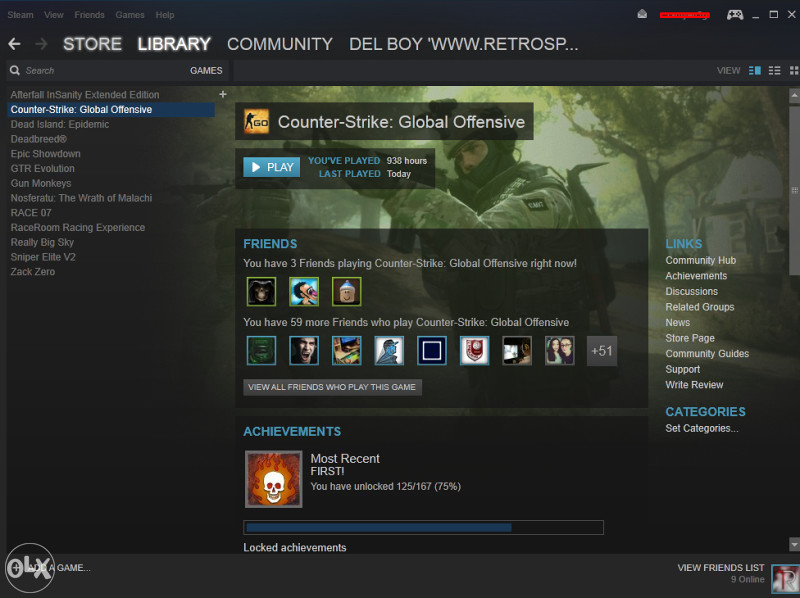Viewport: 800px width, 598px height.
Task: Show the +51 more friends tile
Action: click(602, 351)
